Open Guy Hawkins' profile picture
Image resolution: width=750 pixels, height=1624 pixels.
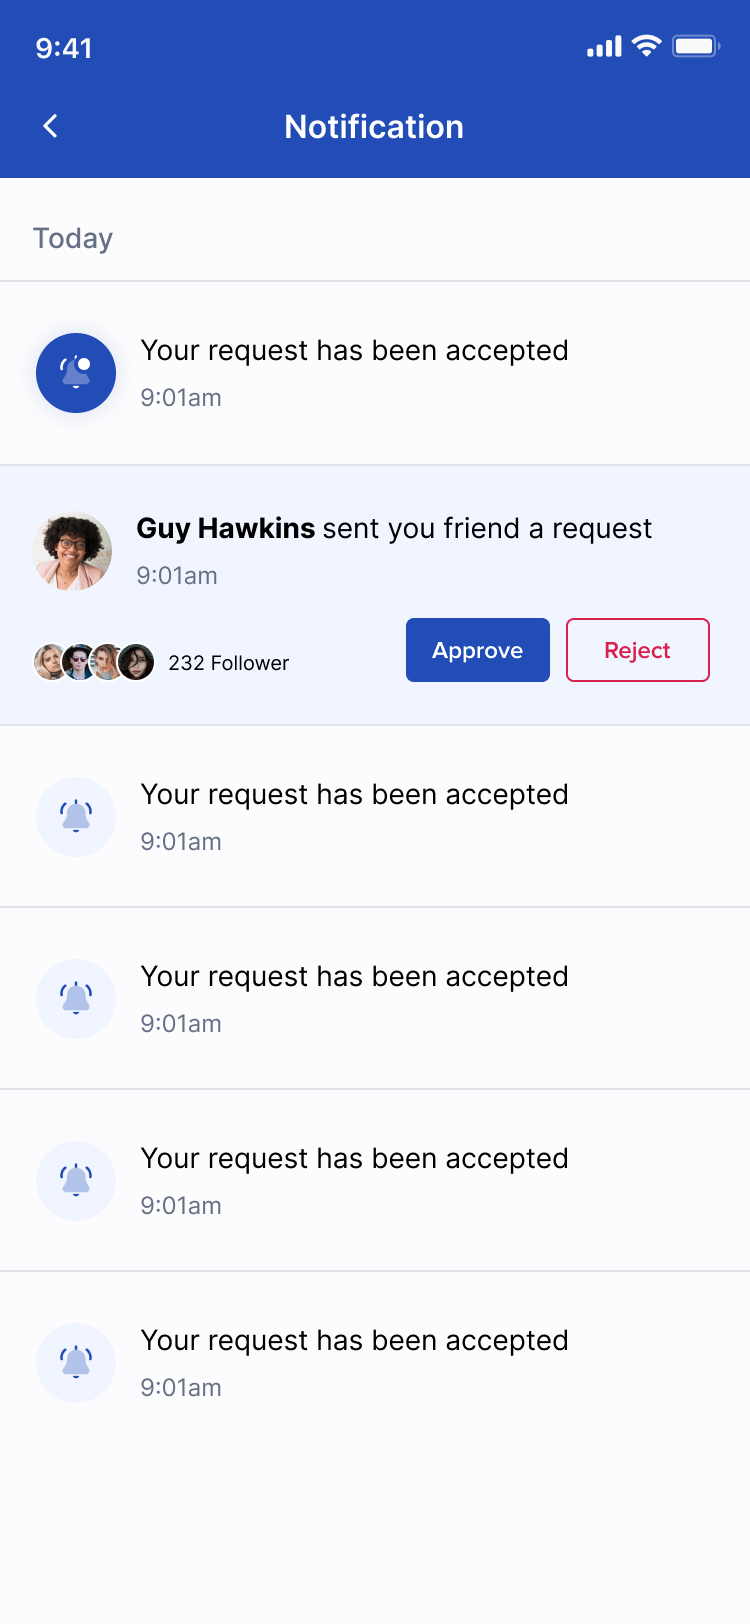pyautogui.click(x=72, y=551)
